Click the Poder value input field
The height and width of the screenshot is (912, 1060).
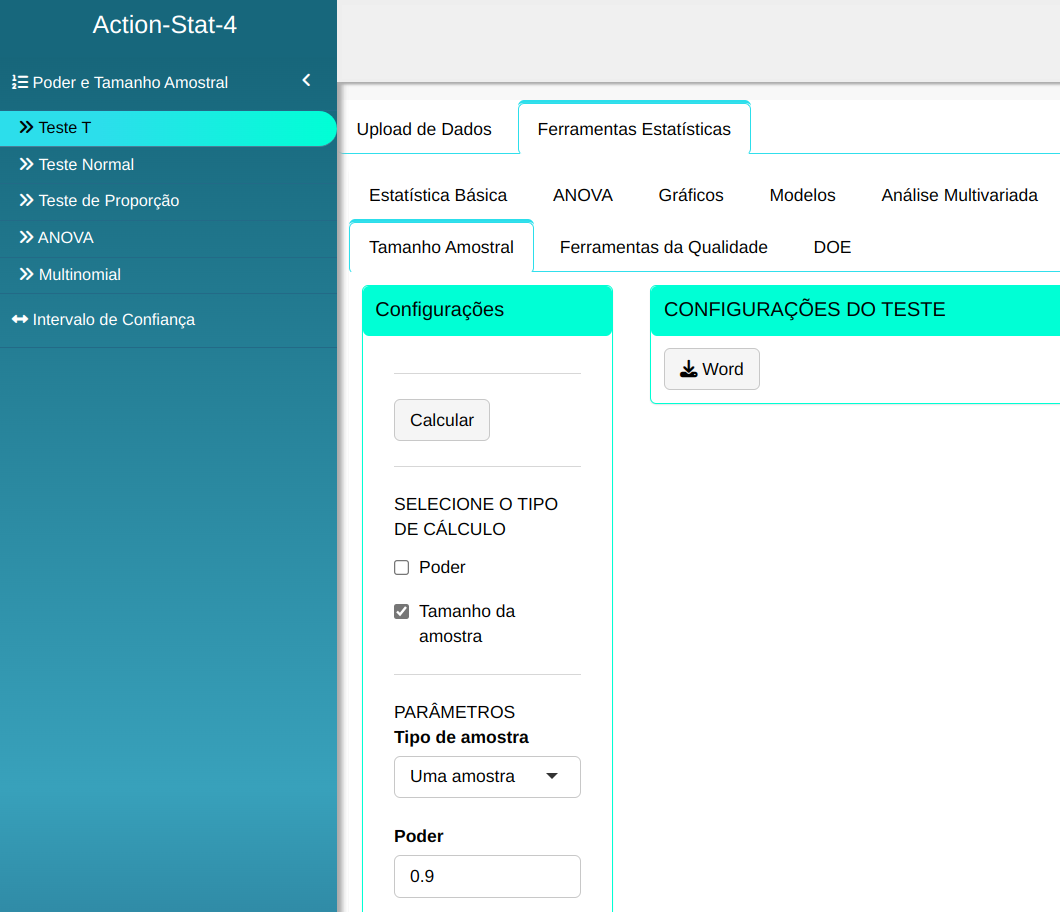coord(487,877)
